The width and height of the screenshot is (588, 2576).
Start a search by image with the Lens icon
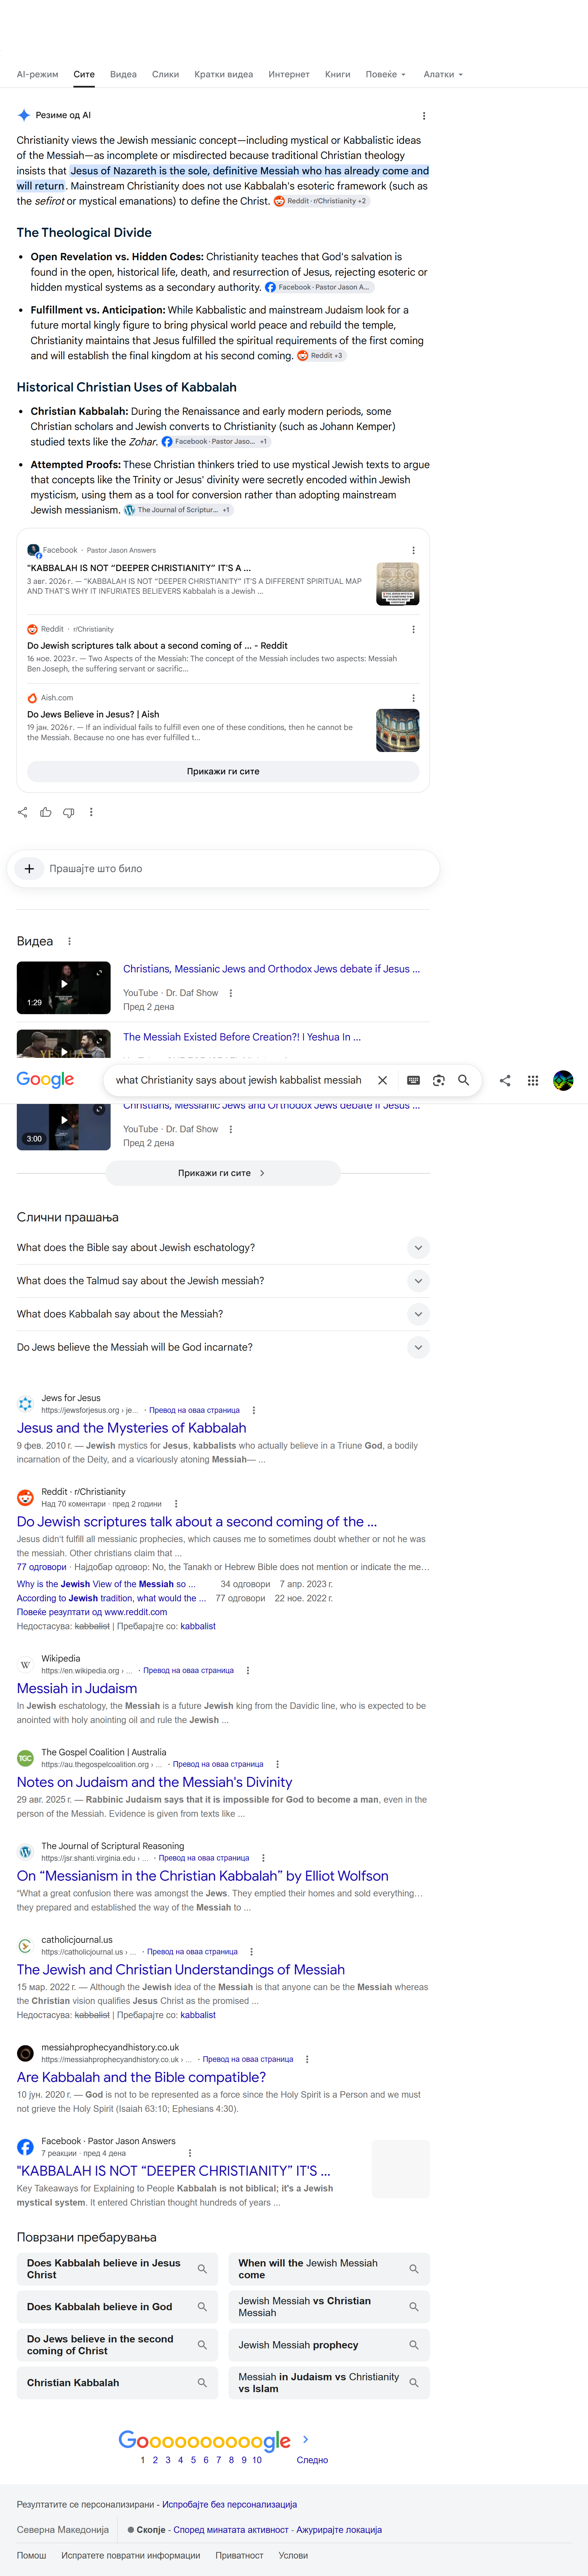pyautogui.click(x=438, y=1080)
